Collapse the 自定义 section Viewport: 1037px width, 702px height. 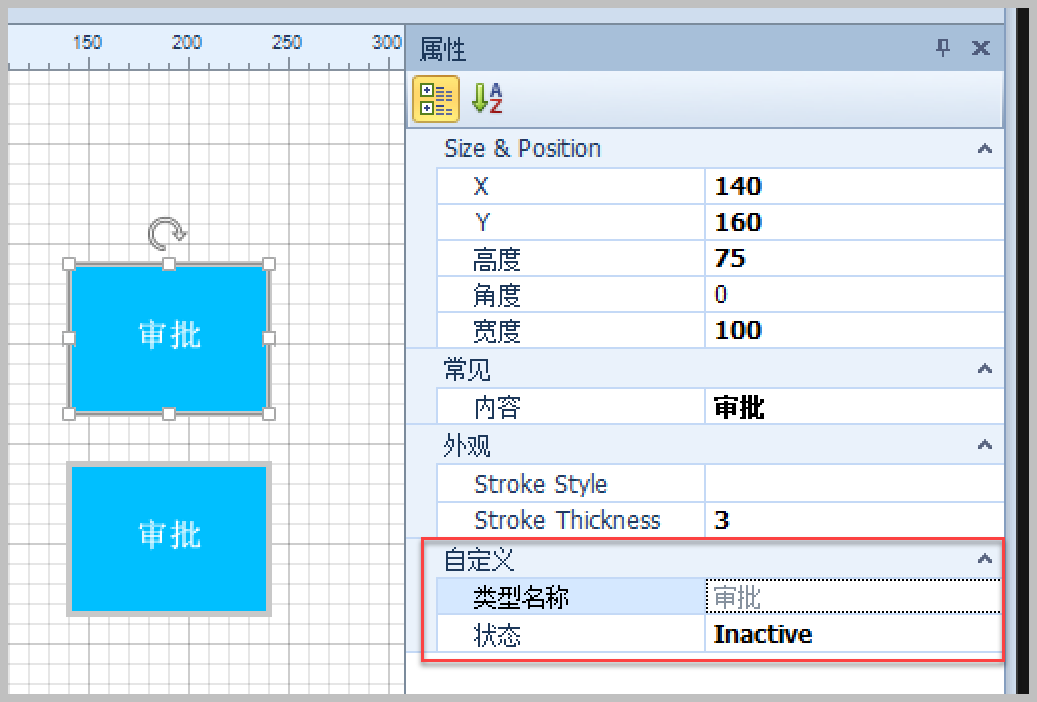[x=985, y=559]
